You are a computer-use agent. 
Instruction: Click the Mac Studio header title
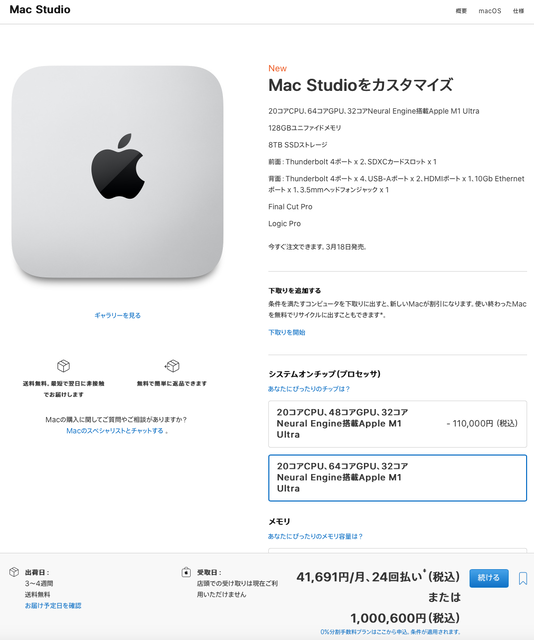pyautogui.click(x=40, y=9)
